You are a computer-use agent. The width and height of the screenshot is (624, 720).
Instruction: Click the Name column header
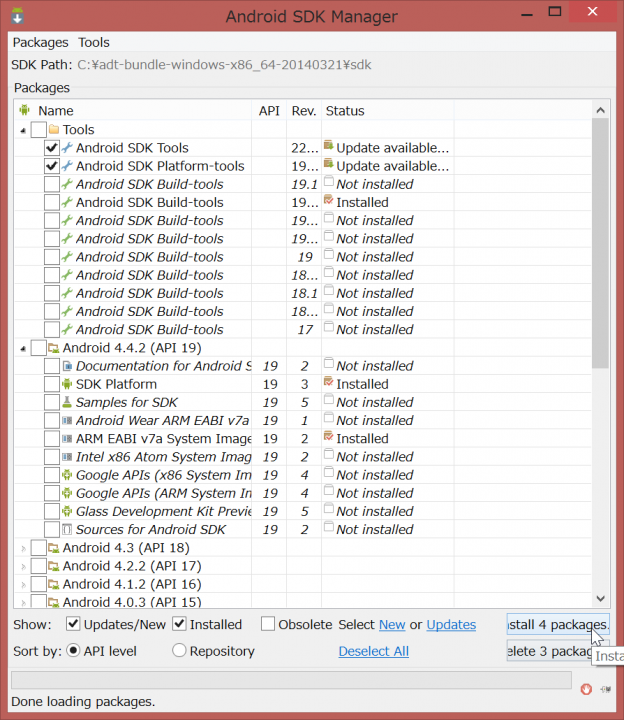click(x=133, y=111)
